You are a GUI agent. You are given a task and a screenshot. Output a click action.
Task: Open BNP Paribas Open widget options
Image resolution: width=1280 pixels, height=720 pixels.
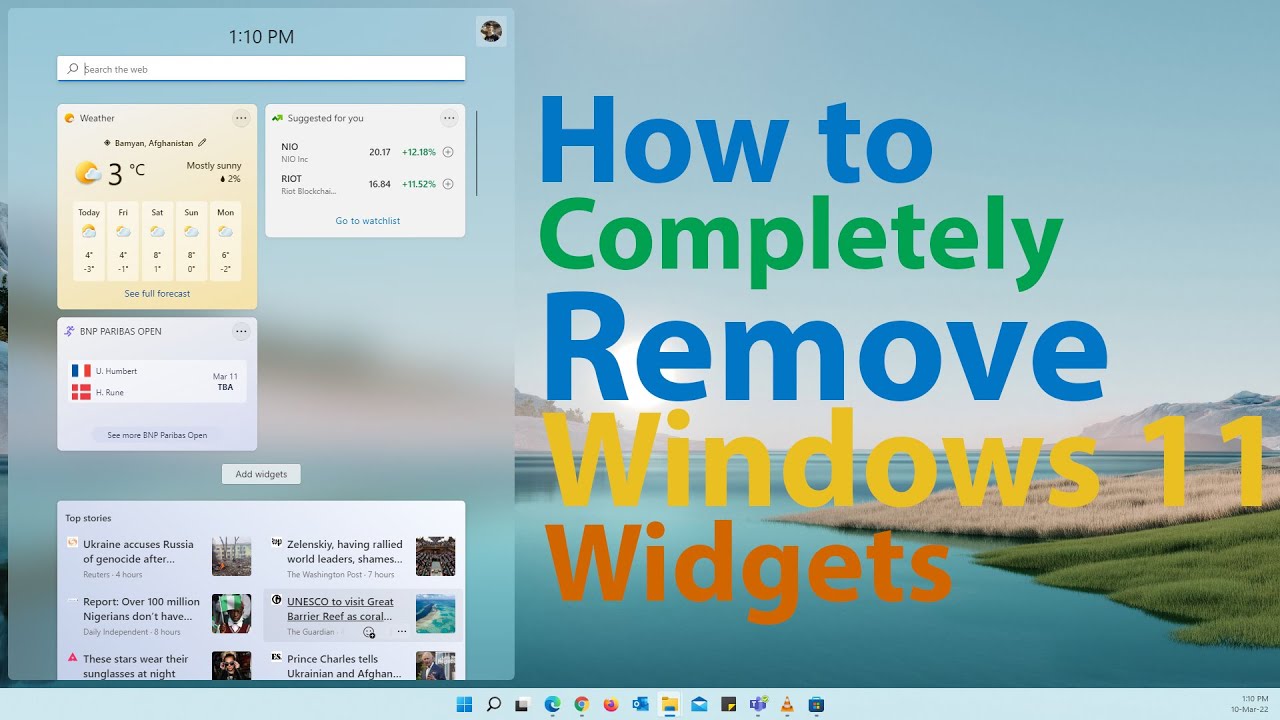pyautogui.click(x=241, y=331)
